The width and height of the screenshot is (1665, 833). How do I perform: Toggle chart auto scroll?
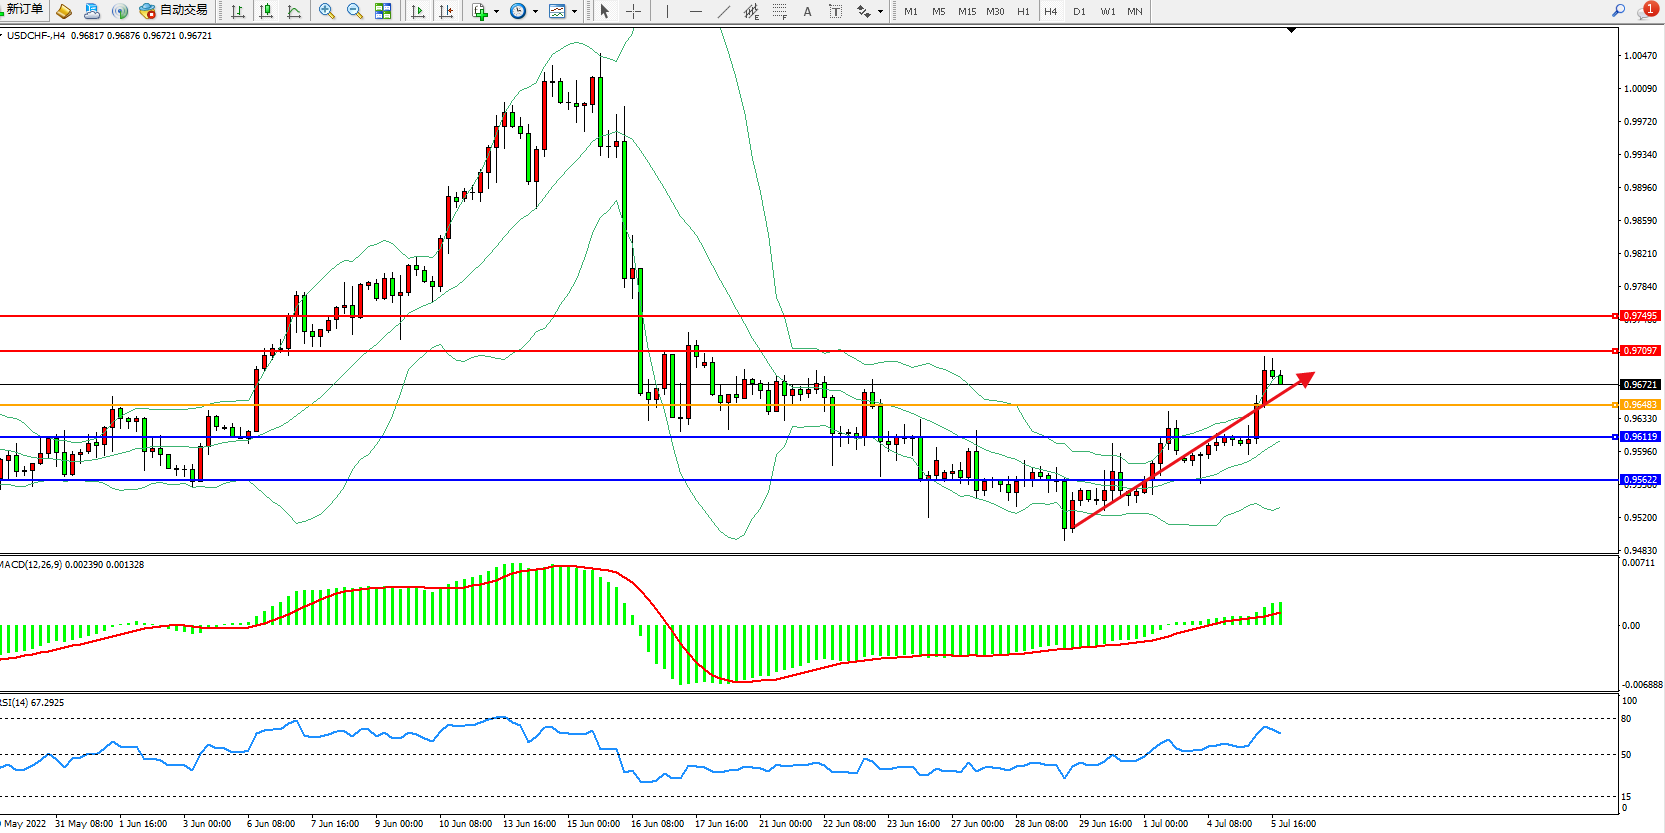418,12
